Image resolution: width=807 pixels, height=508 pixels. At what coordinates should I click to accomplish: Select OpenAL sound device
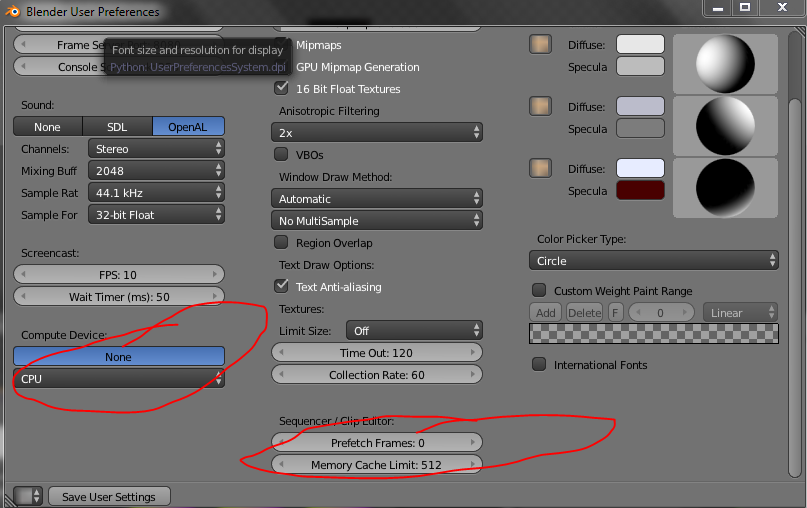(188, 127)
